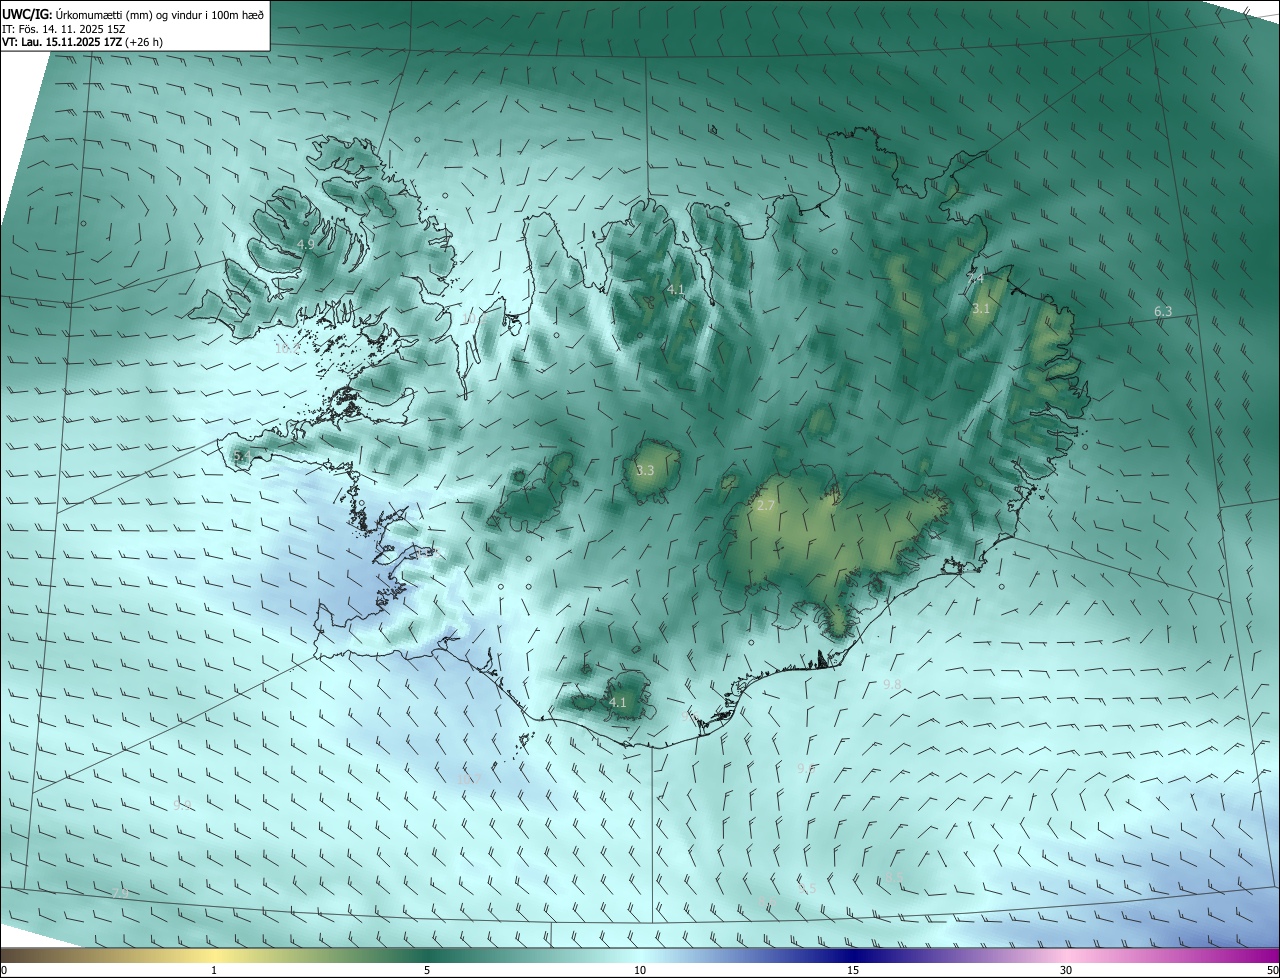Click the 2.7 value on the large glacier
1280x978 pixels.
766,506
